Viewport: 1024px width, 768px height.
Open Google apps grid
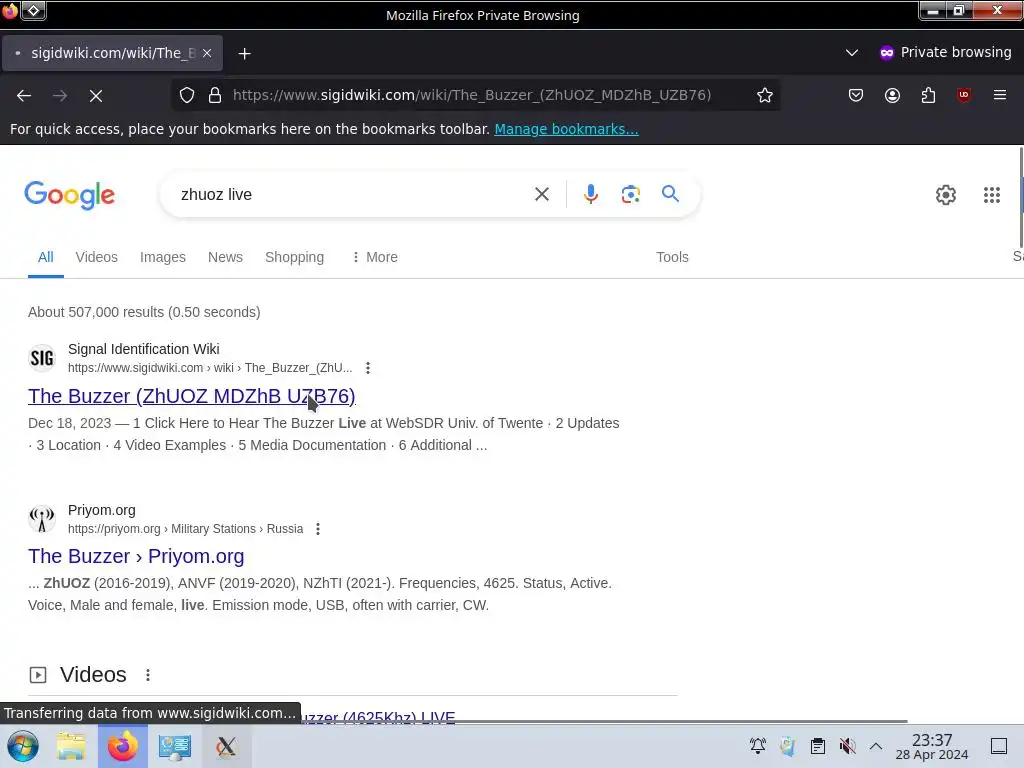[x=992, y=195]
